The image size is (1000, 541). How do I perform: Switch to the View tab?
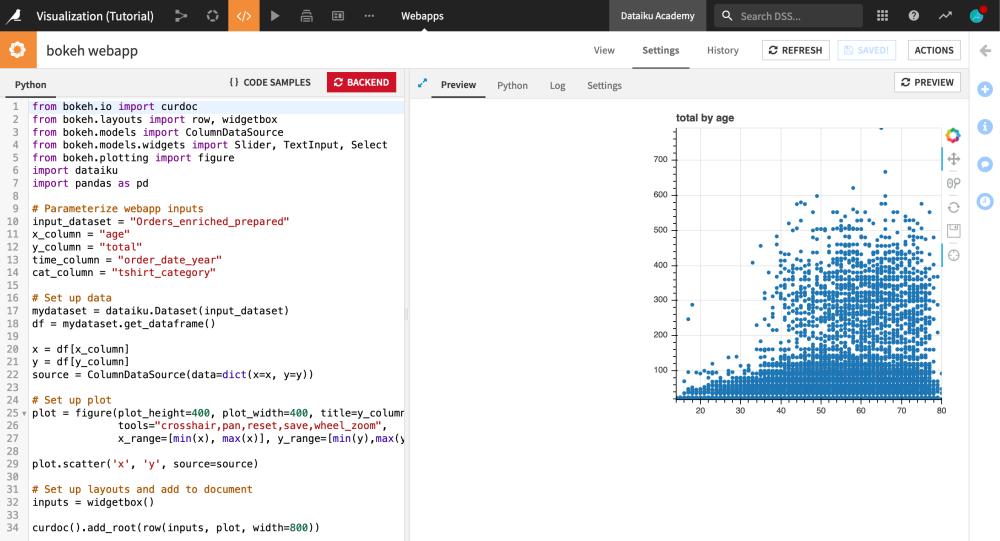pyautogui.click(x=604, y=50)
